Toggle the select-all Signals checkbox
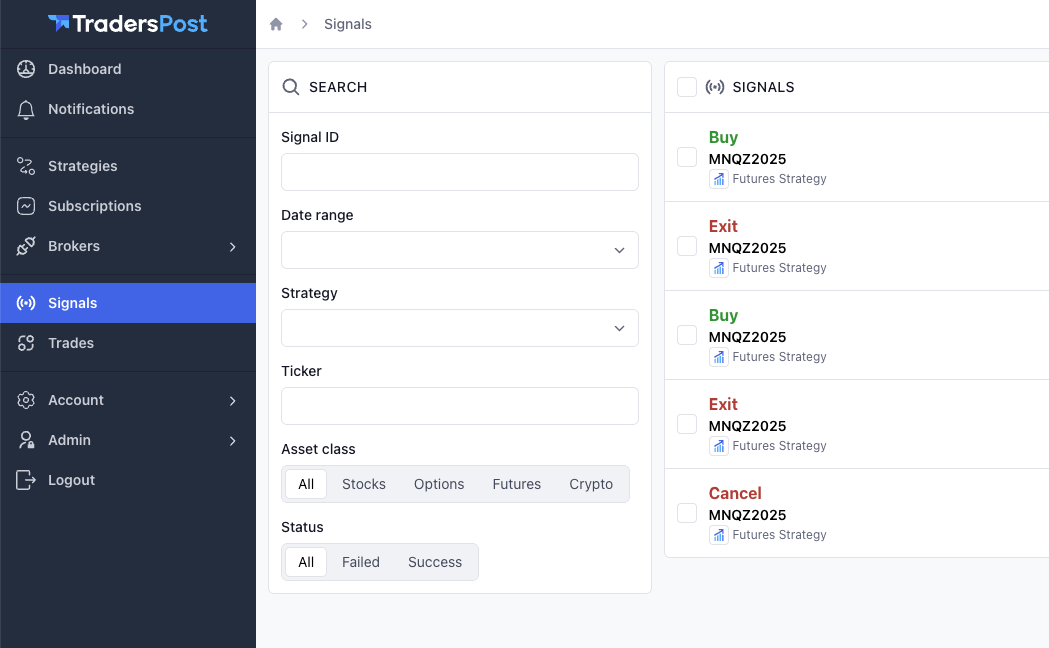Screen dimensions: 1049x648 687,87
